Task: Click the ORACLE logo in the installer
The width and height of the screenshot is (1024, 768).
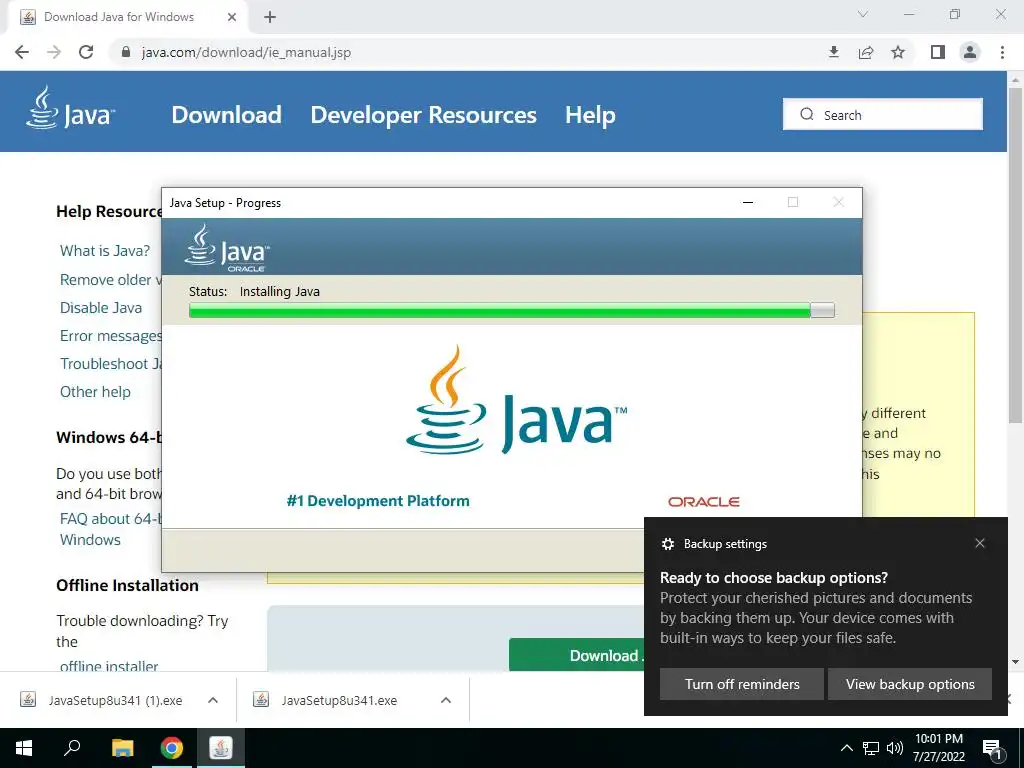Action: click(x=703, y=502)
